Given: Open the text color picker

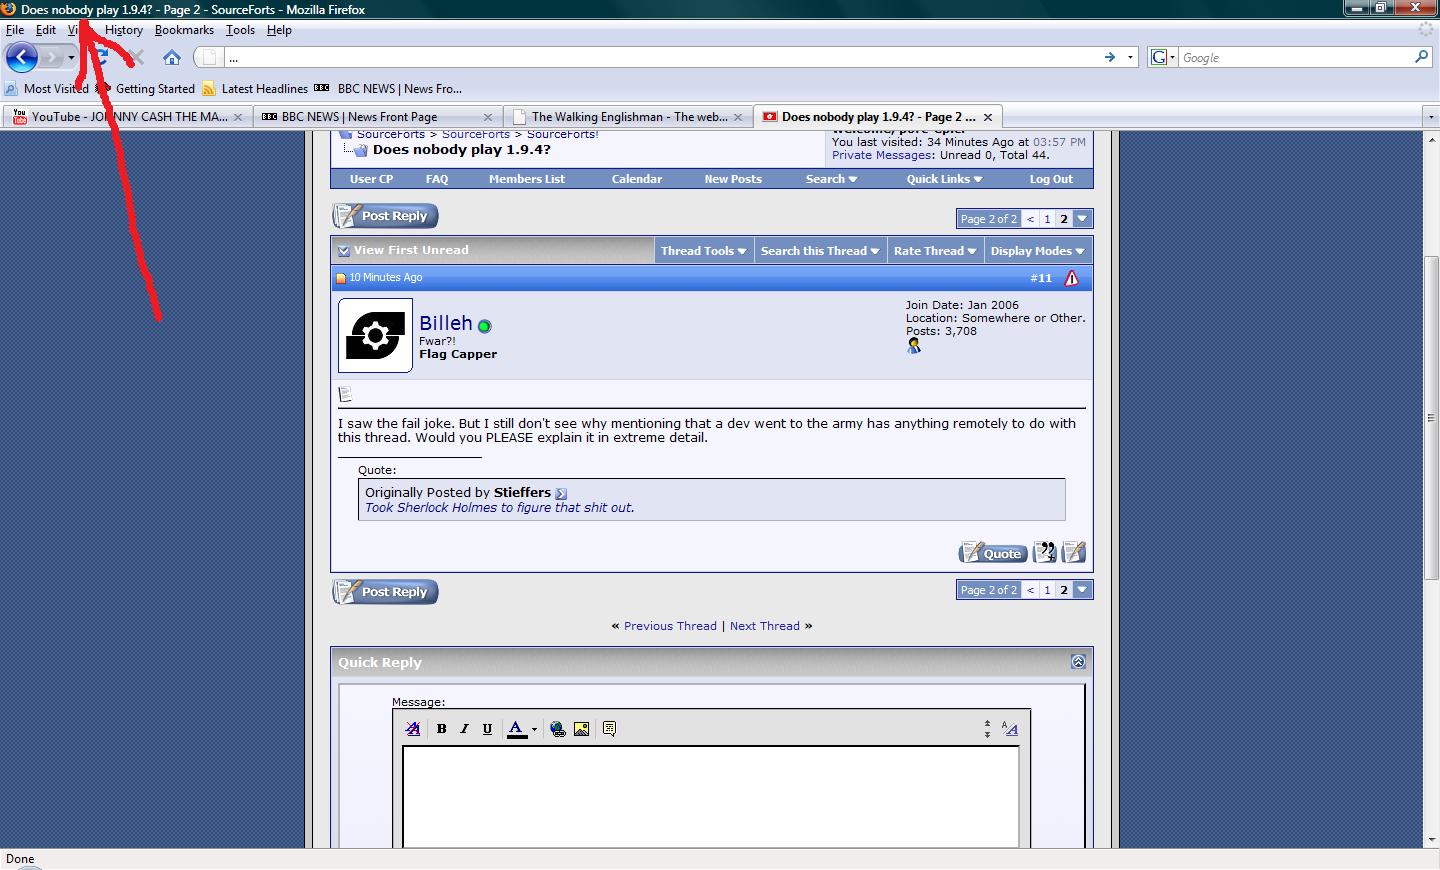Looking at the screenshot, I should [534, 729].
